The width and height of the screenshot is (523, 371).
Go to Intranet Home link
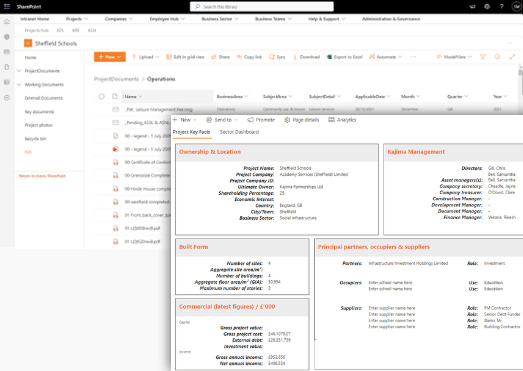34,19
